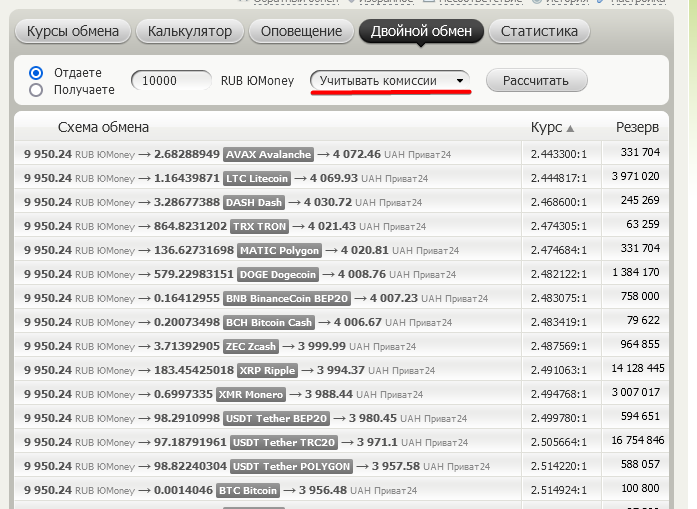Select the TRX TRON currency tag
697x509 pixels.
[260, 226]
